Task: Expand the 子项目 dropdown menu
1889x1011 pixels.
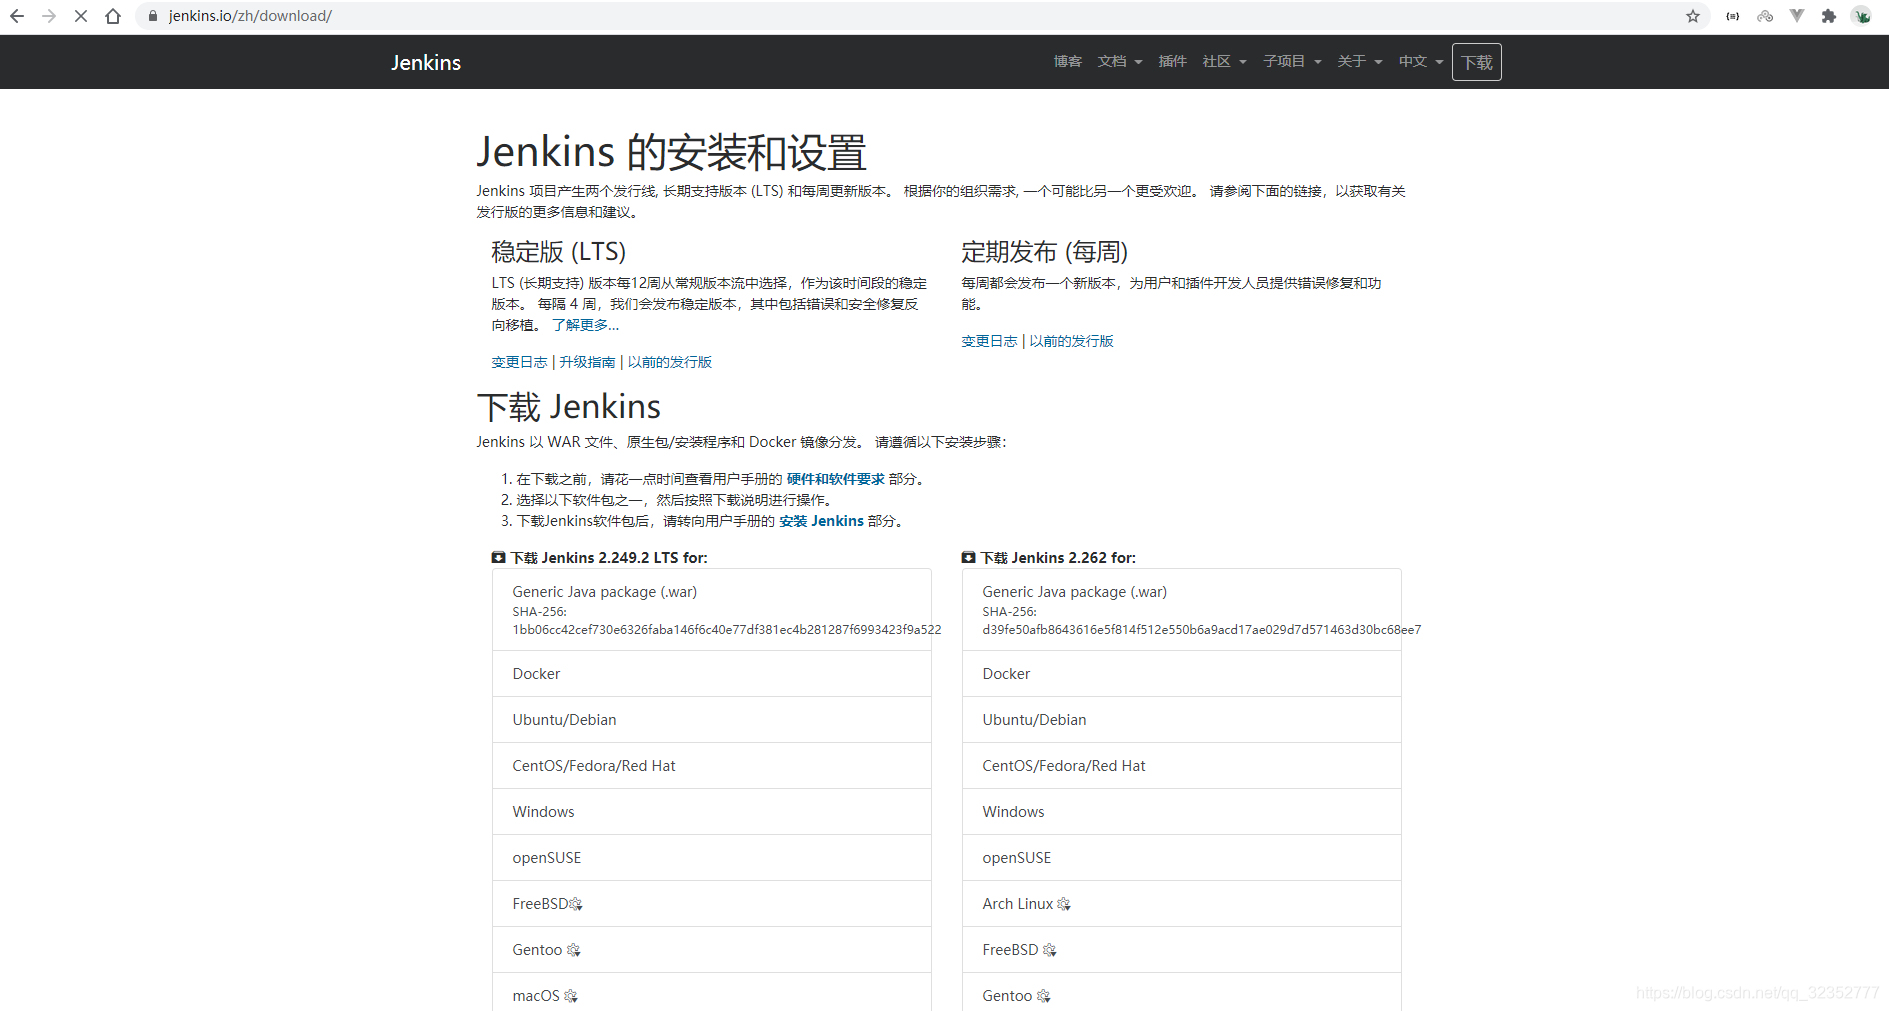Action: pos(1293,61)
